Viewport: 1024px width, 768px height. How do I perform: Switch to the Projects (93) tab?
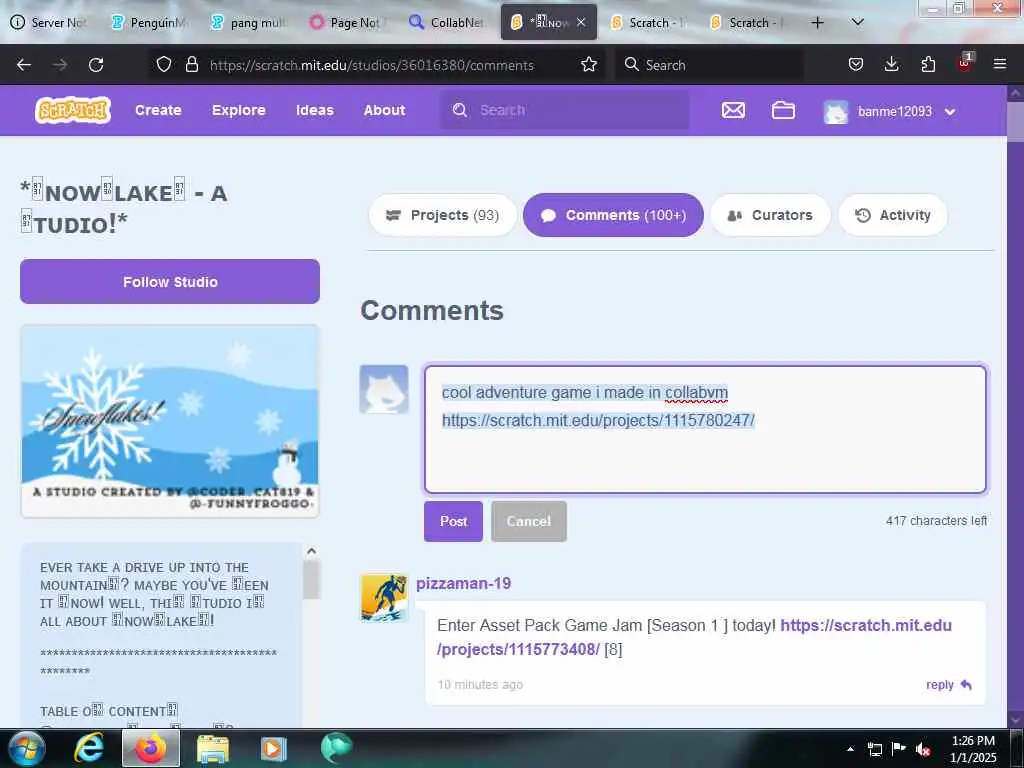(442, 215)
